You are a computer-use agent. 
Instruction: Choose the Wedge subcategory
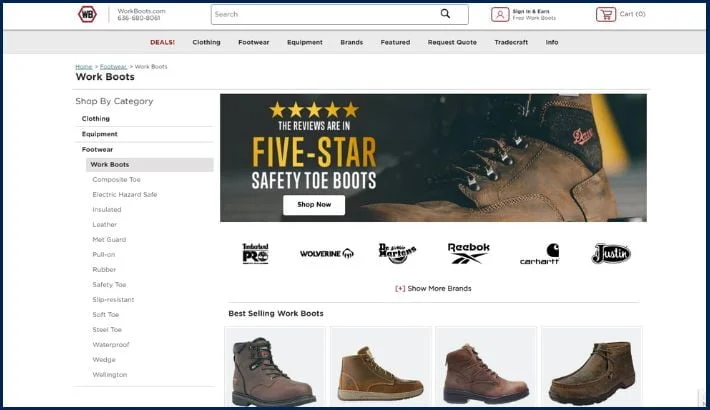(x=104, y=360)
